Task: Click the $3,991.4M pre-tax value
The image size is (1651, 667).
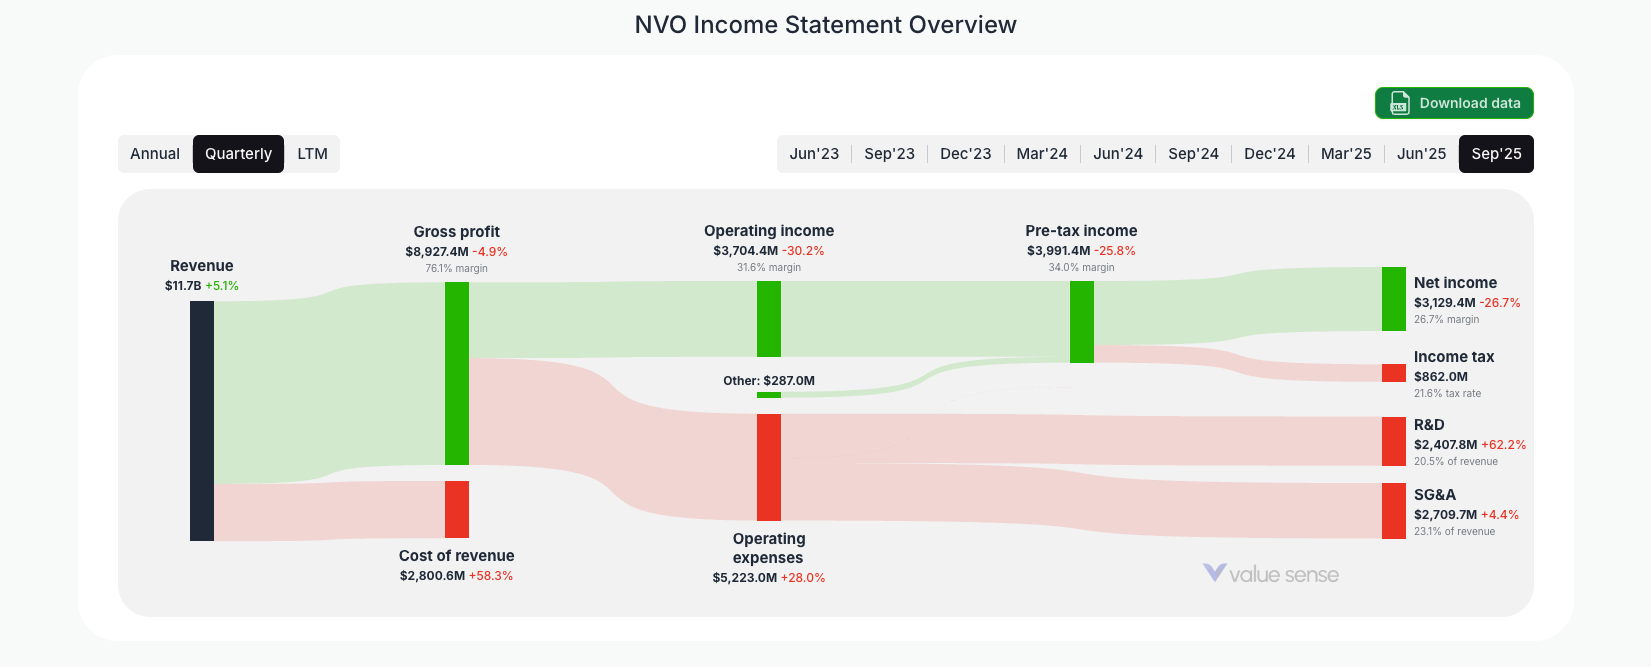Action: (x=1058, y=251)
